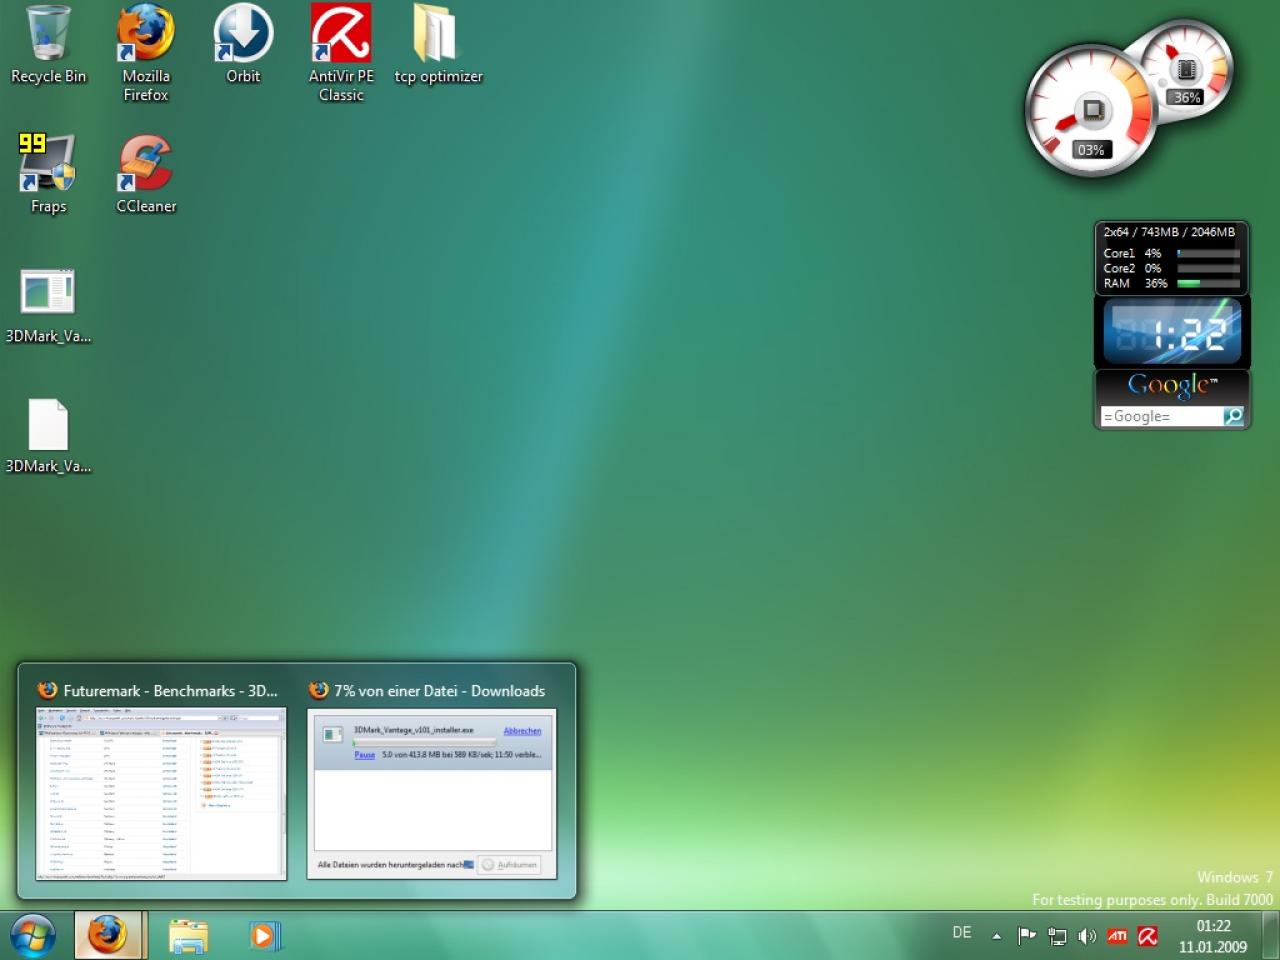
Task: Click the download progress bar in preview
Action: (424, 743)
